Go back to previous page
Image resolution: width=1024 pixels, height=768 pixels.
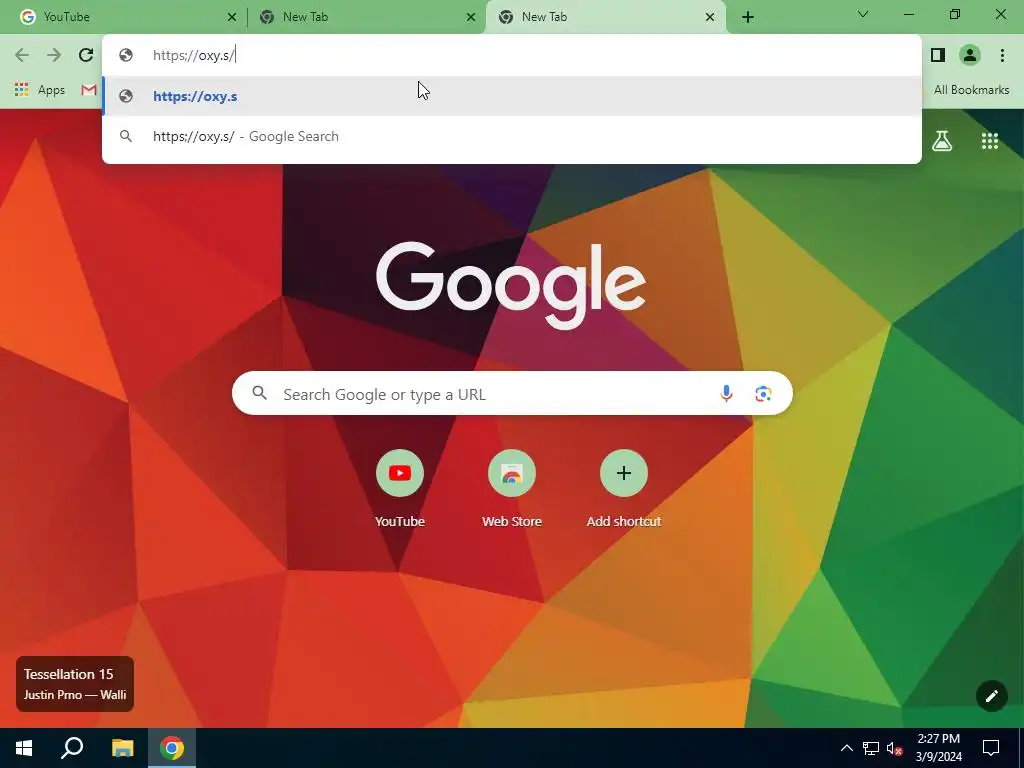(x=22, y=55)
